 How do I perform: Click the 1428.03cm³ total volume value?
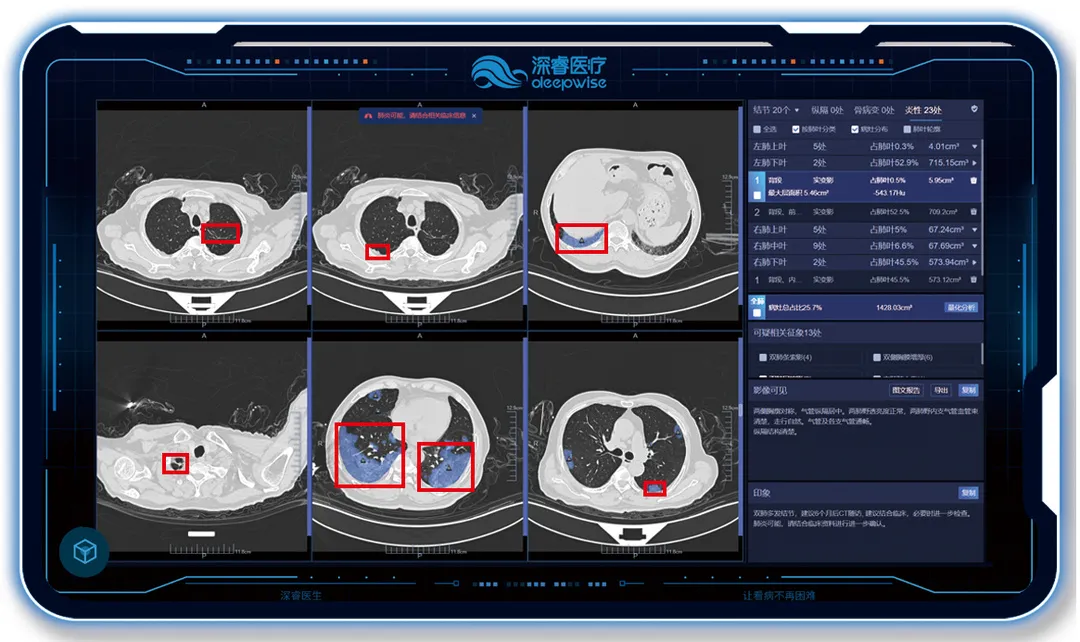(x=894, y=307)
